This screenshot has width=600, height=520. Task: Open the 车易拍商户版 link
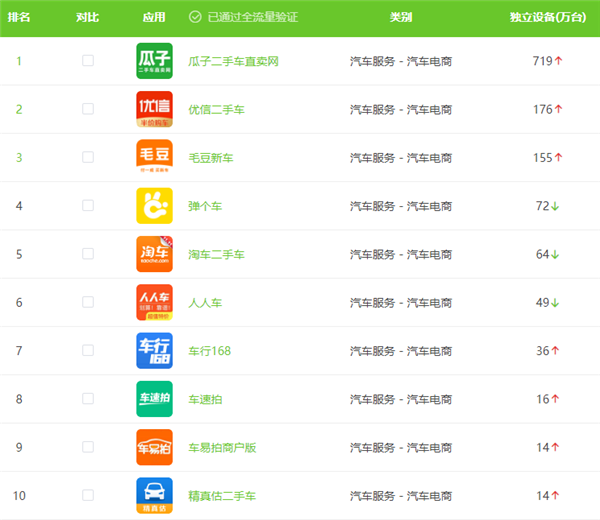222,448
